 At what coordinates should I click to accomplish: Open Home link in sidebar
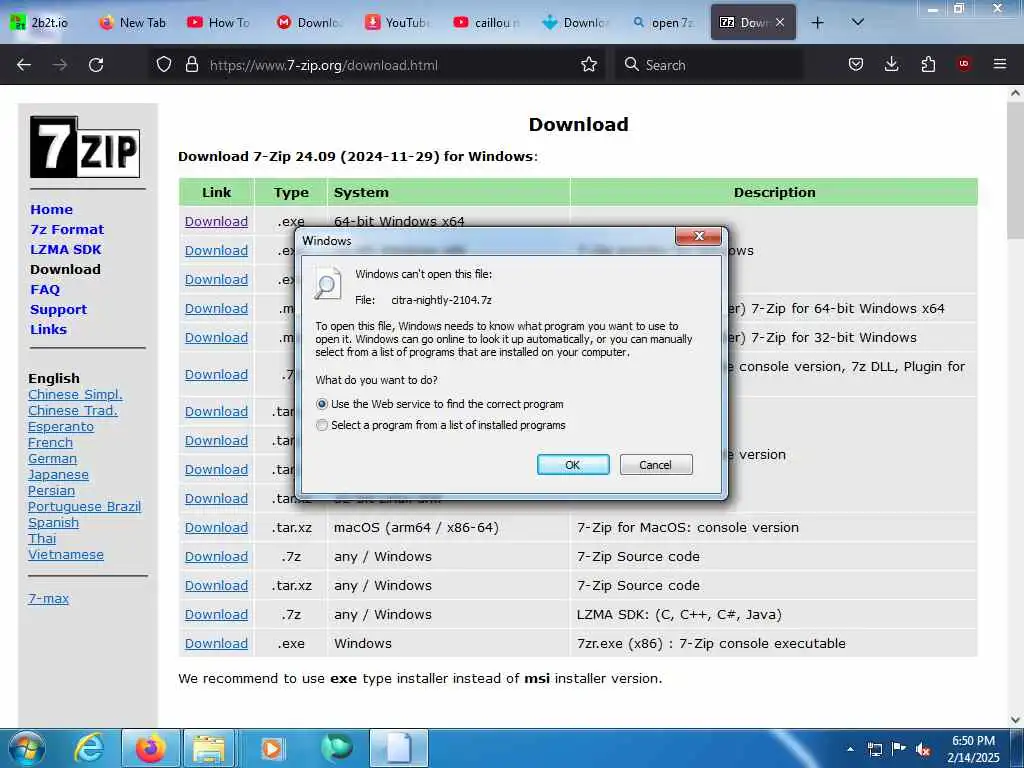52,210
